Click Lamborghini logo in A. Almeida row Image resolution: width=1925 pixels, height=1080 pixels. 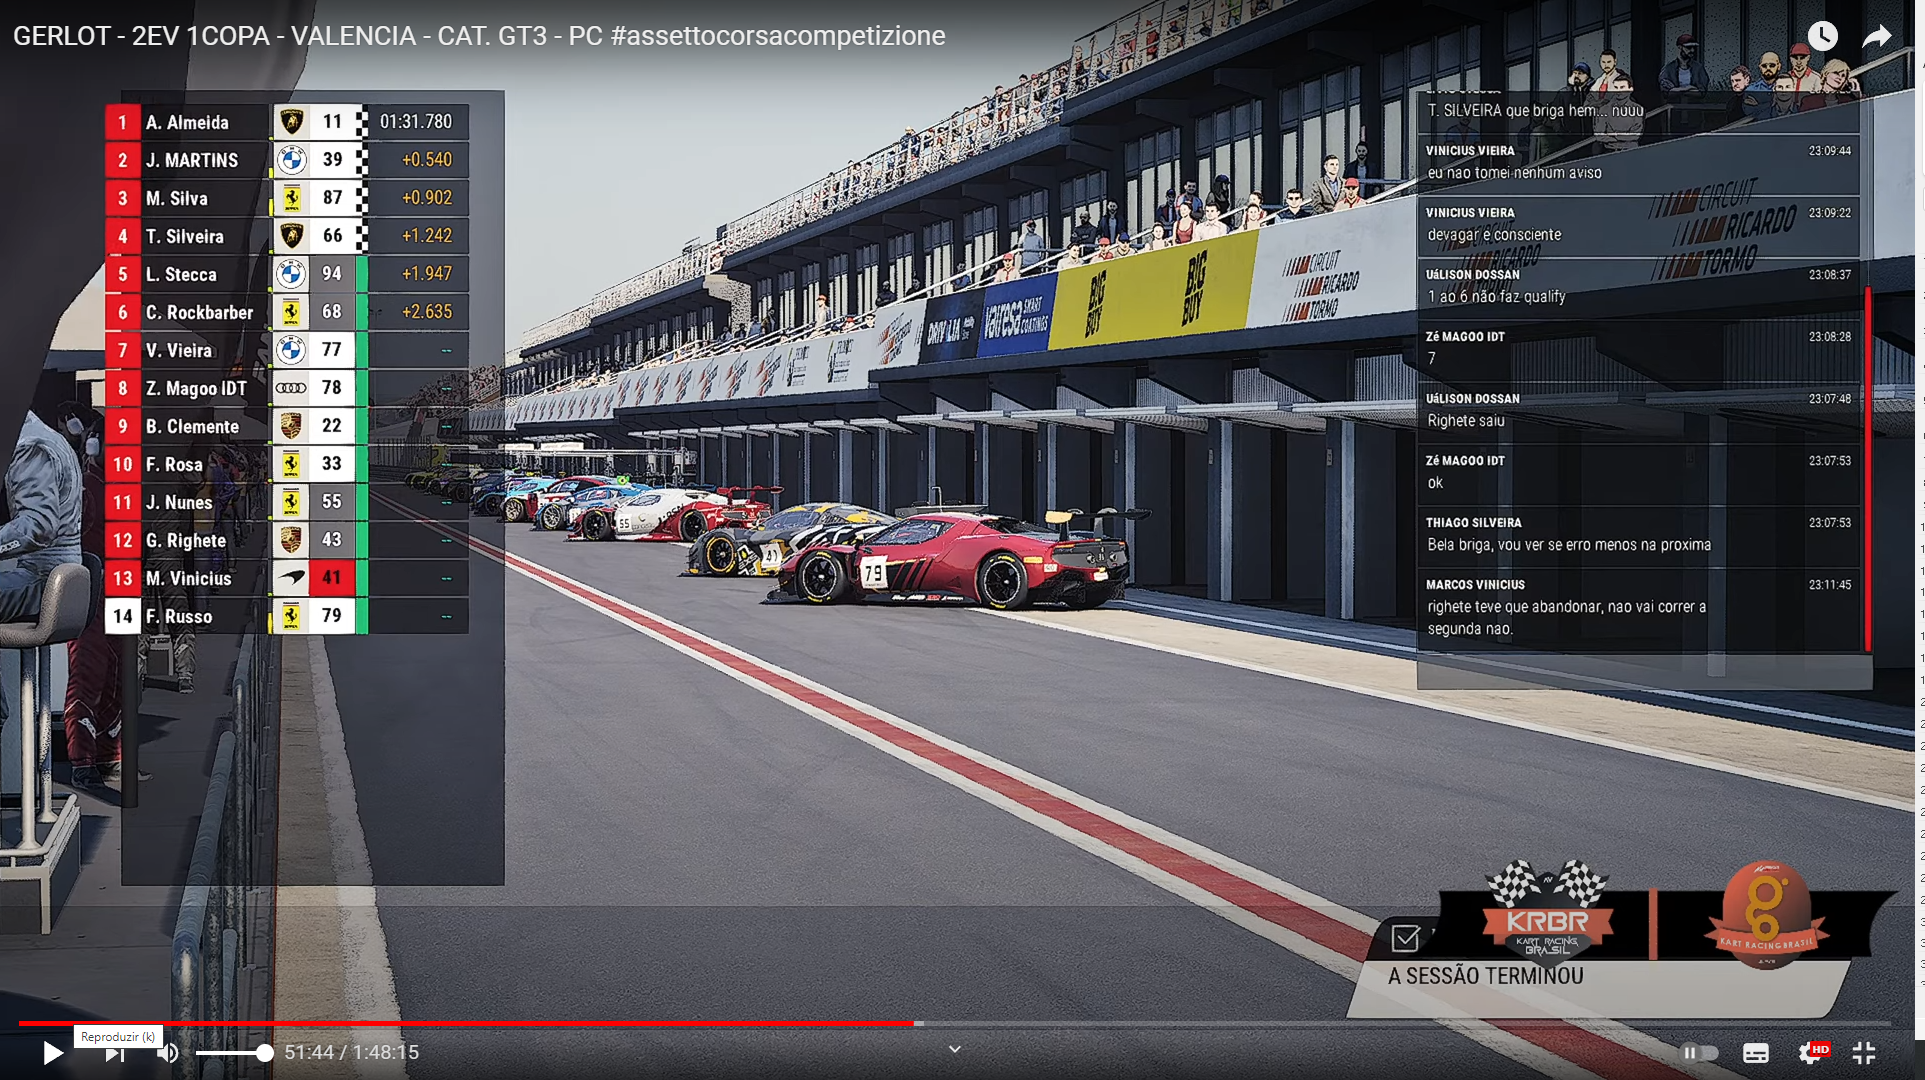[291, 122]
